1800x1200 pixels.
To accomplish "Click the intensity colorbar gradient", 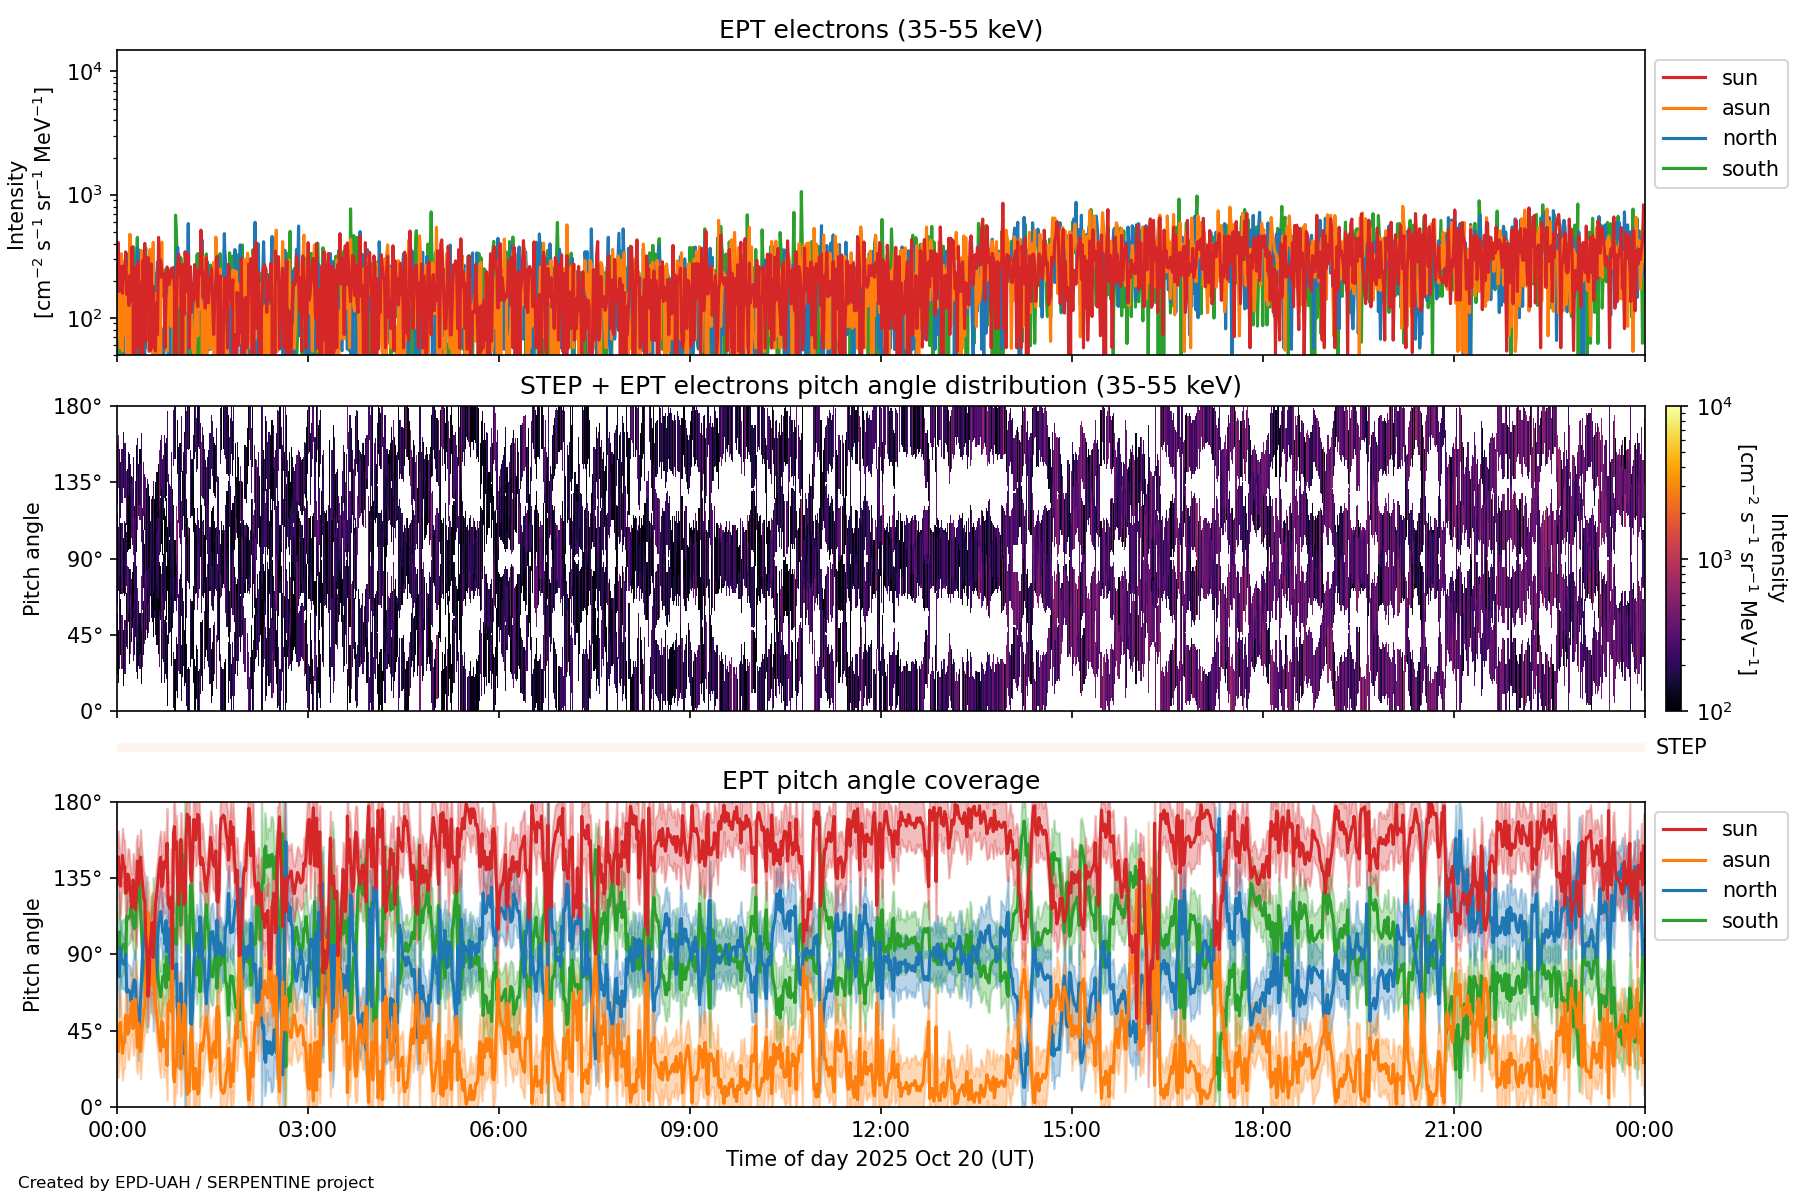I will point(1673,558).
